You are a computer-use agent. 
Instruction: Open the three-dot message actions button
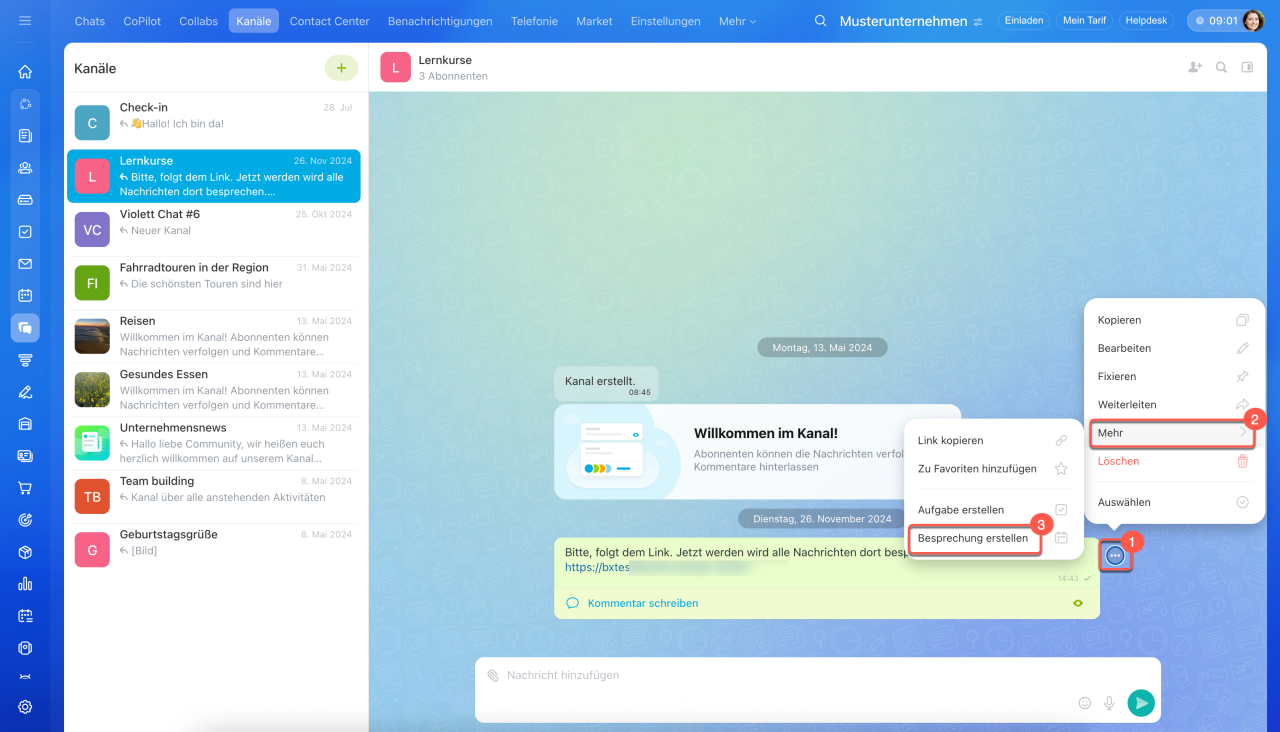pyautogui.click(x=1116, y=555)
